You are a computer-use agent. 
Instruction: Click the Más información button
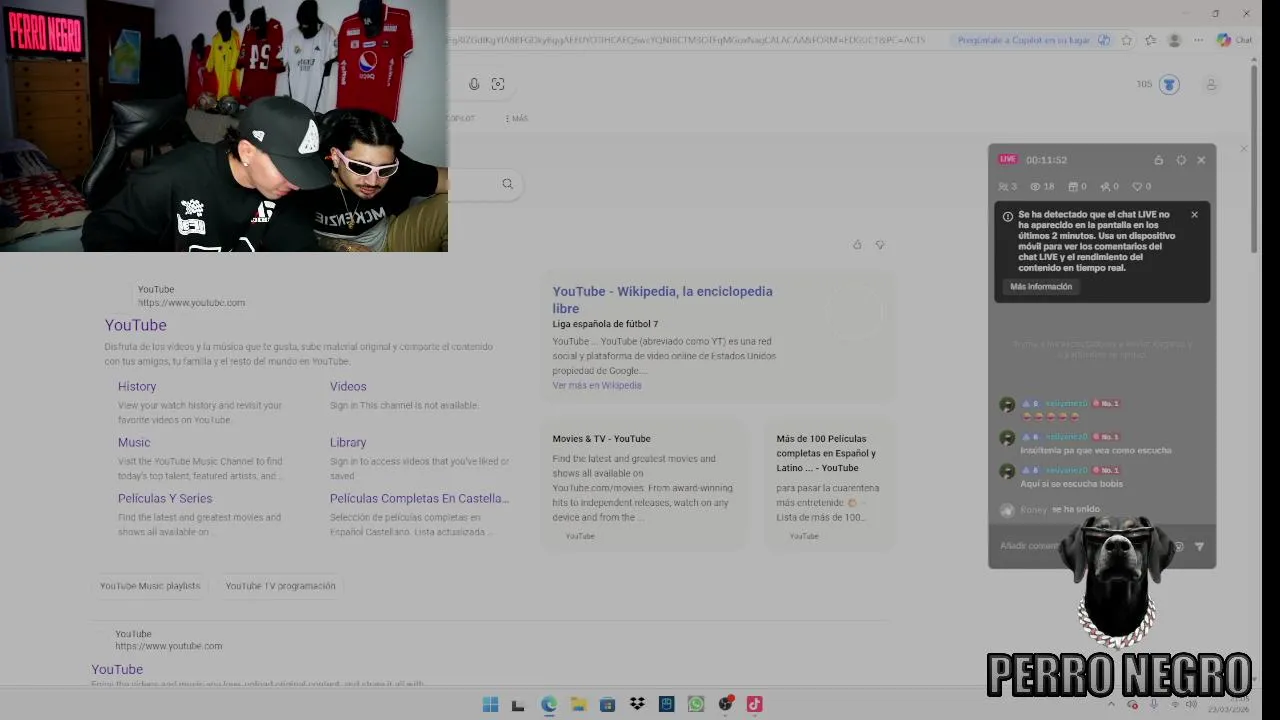point(1041,287)
